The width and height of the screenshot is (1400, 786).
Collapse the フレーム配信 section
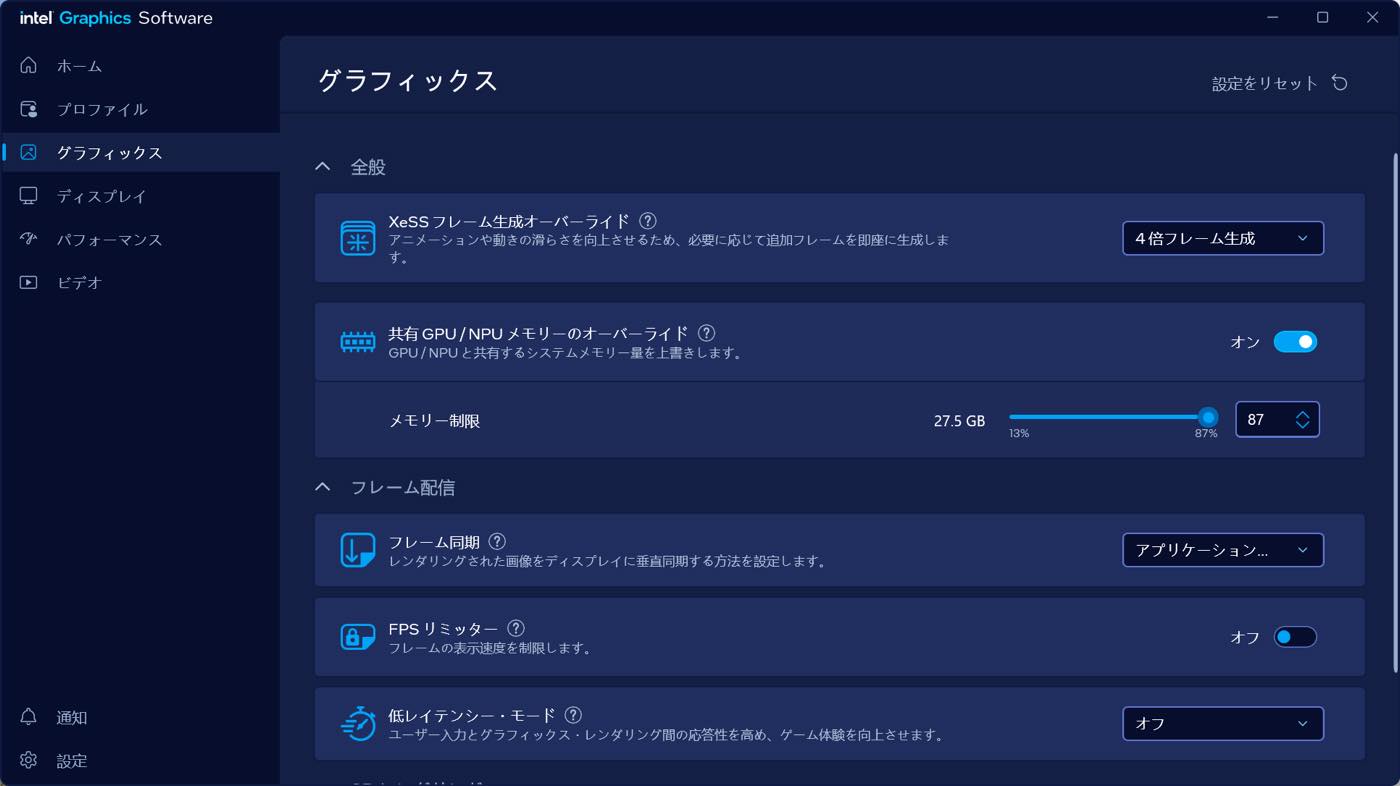pyautogui.click(x=322, y=487)
